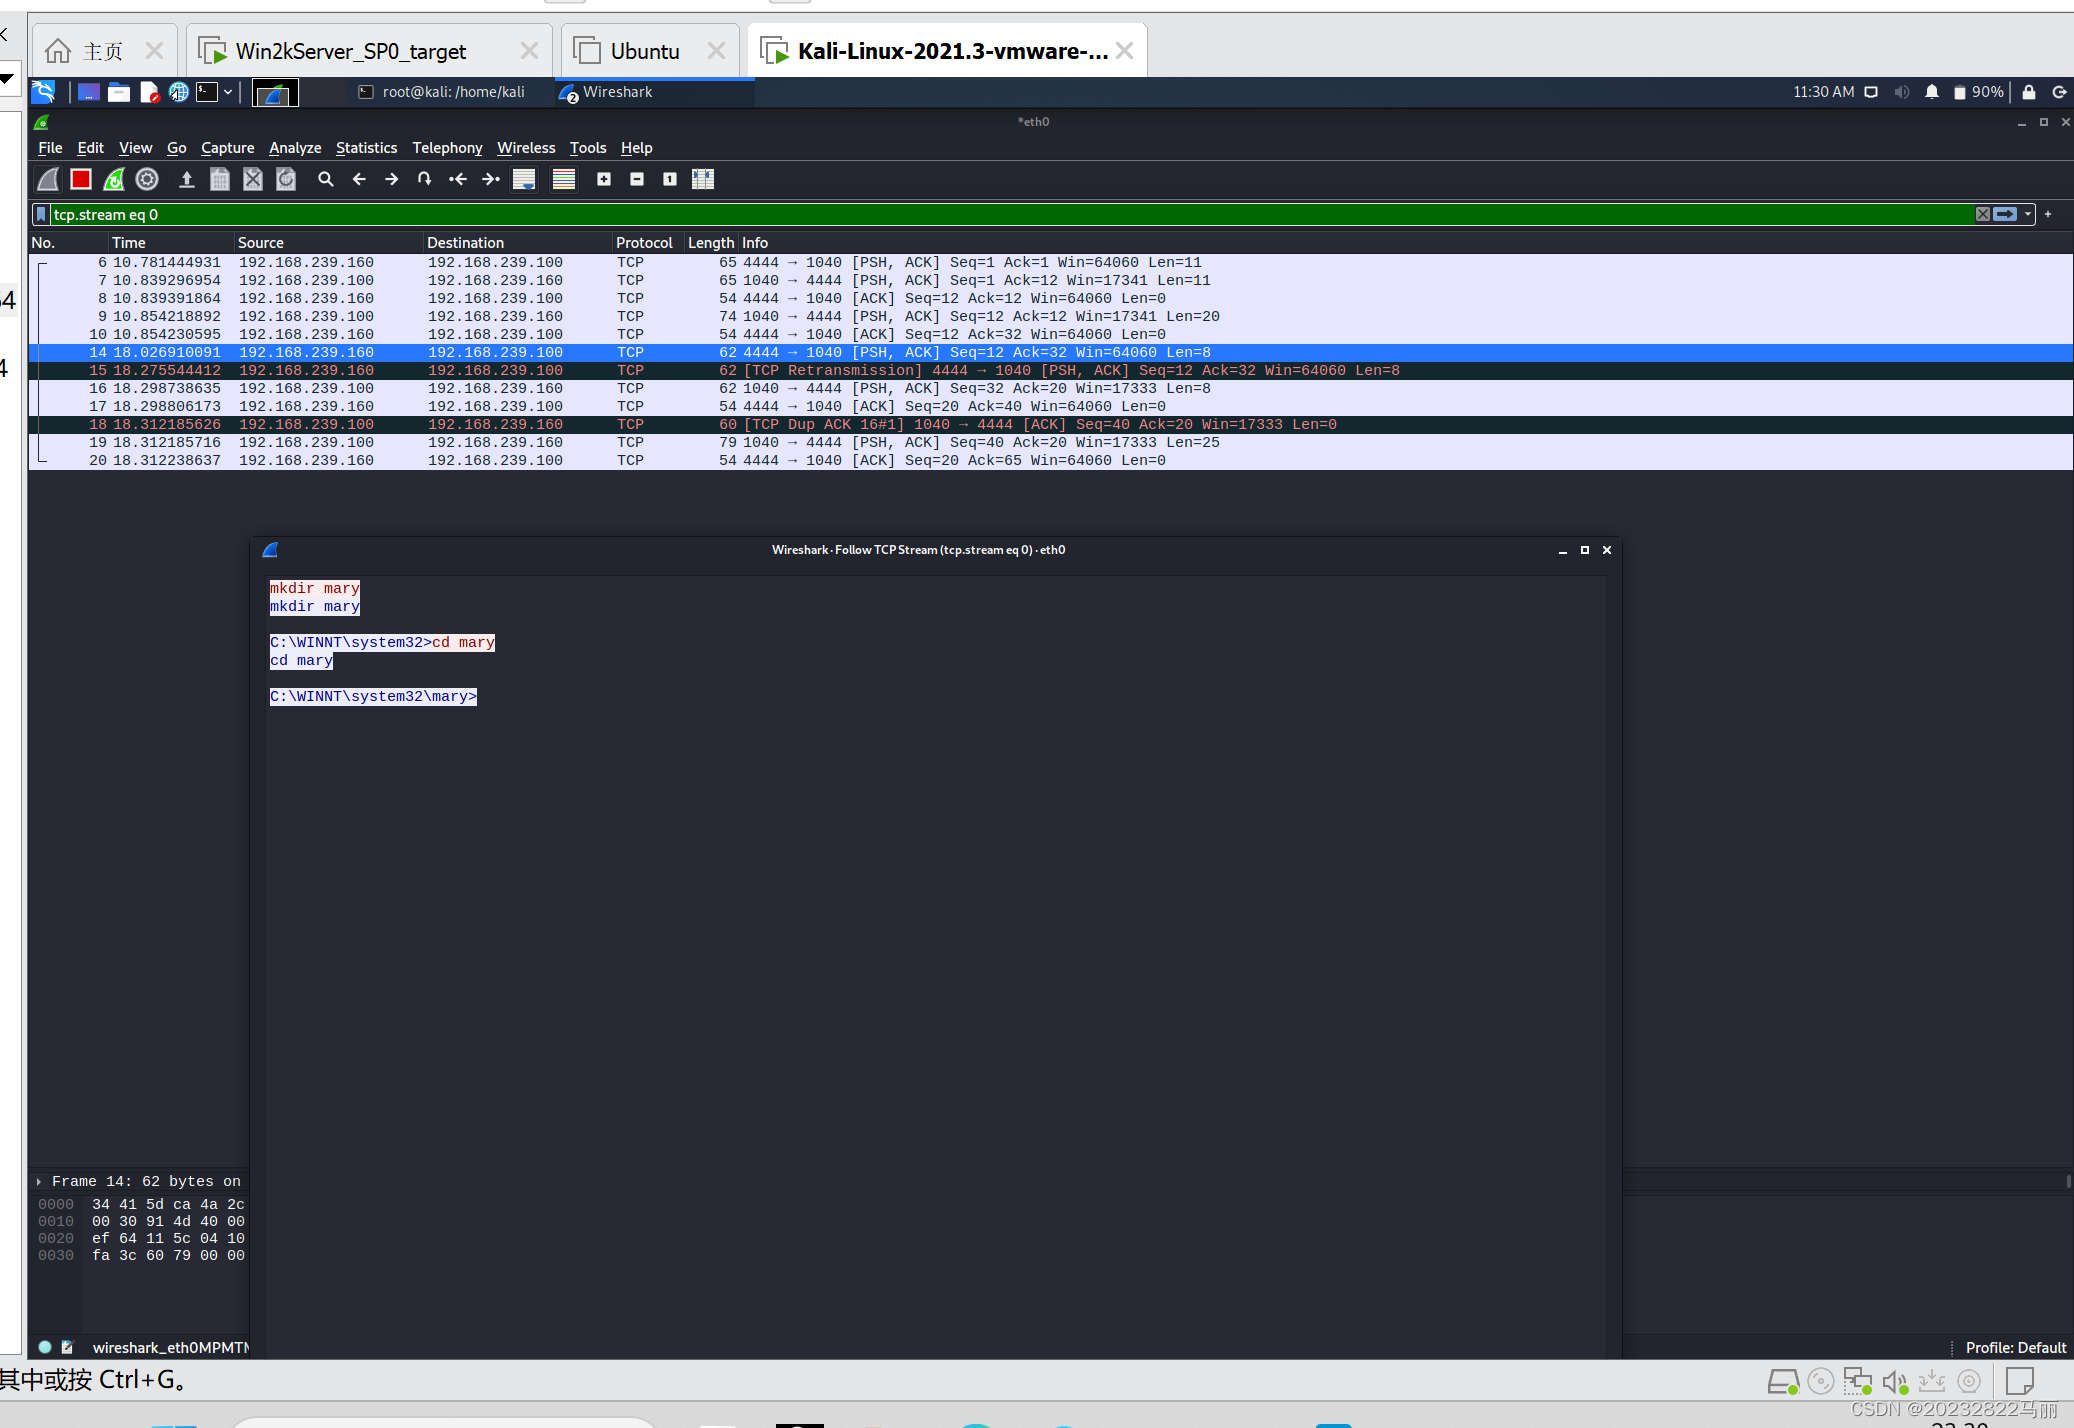2074x1428 pixels.
Task: Clear the display filter text
Action: pos(1983,214)
